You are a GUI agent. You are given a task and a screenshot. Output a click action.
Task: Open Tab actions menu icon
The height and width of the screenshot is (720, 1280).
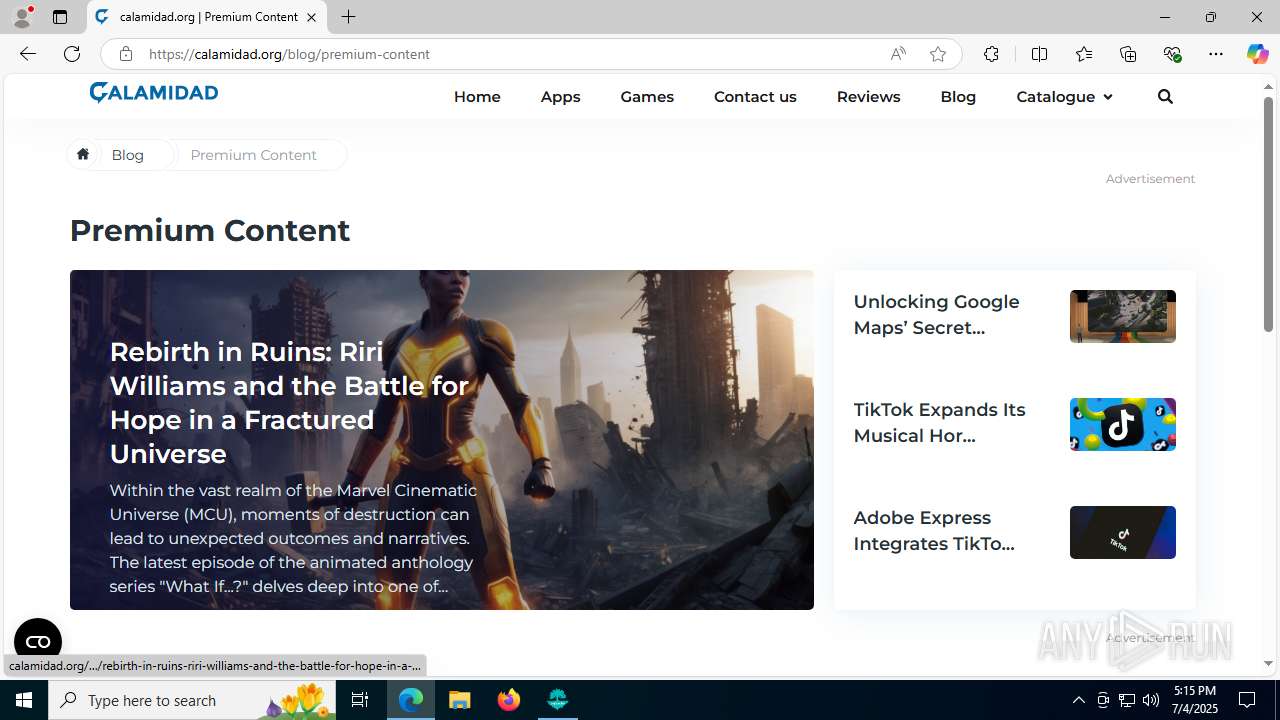(x=60, y=17)
